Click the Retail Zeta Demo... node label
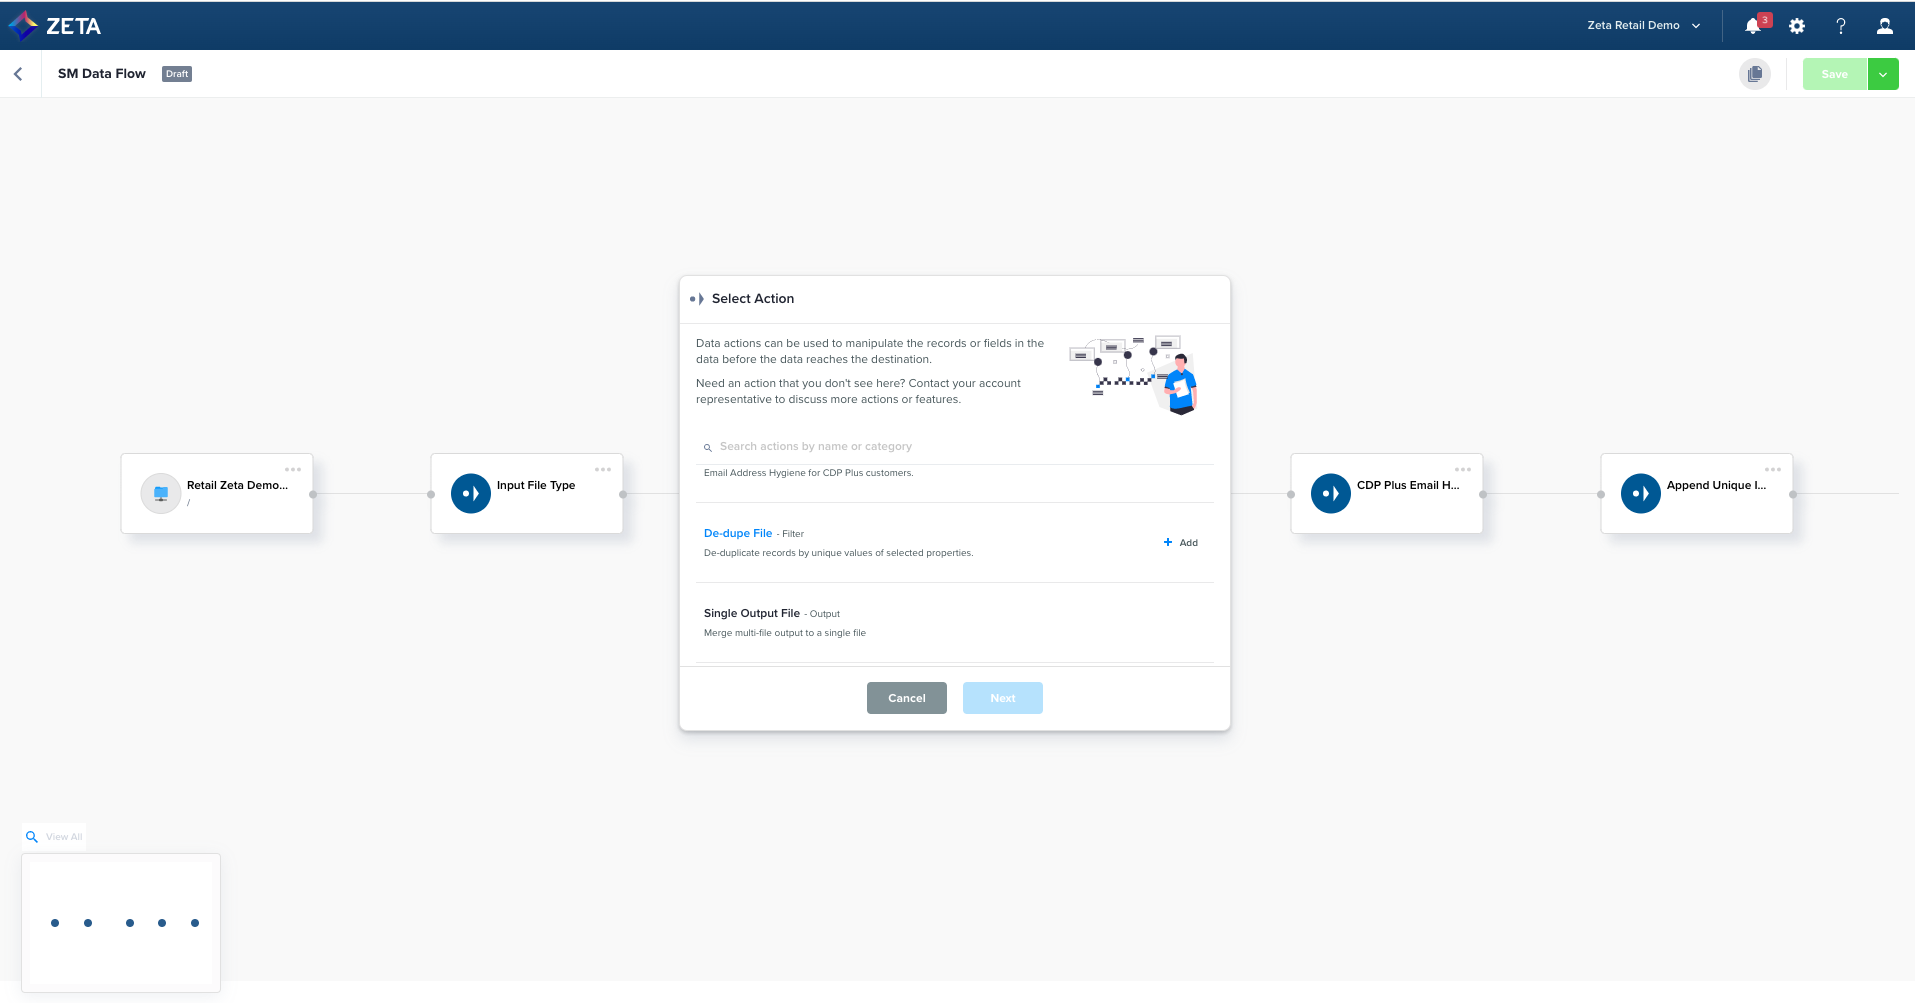Viewport: 1915px width, 1003px height. (x=237, y=485)
